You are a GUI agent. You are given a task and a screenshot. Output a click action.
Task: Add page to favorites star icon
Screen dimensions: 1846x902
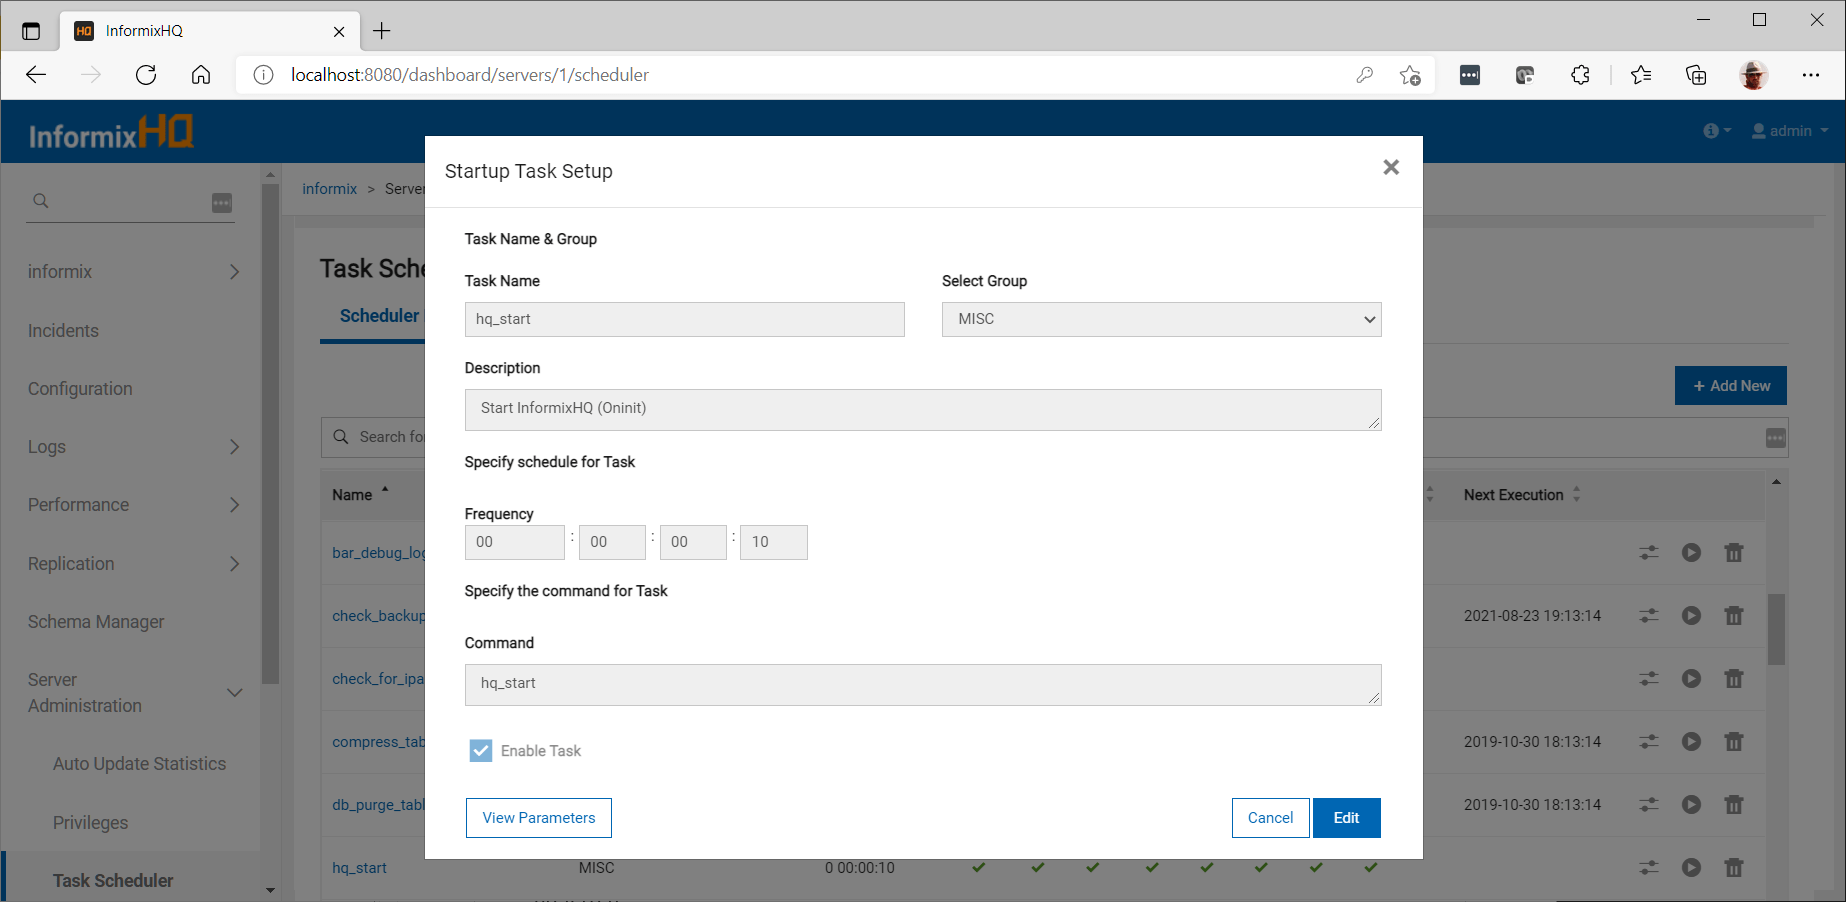pos(1410,75)
